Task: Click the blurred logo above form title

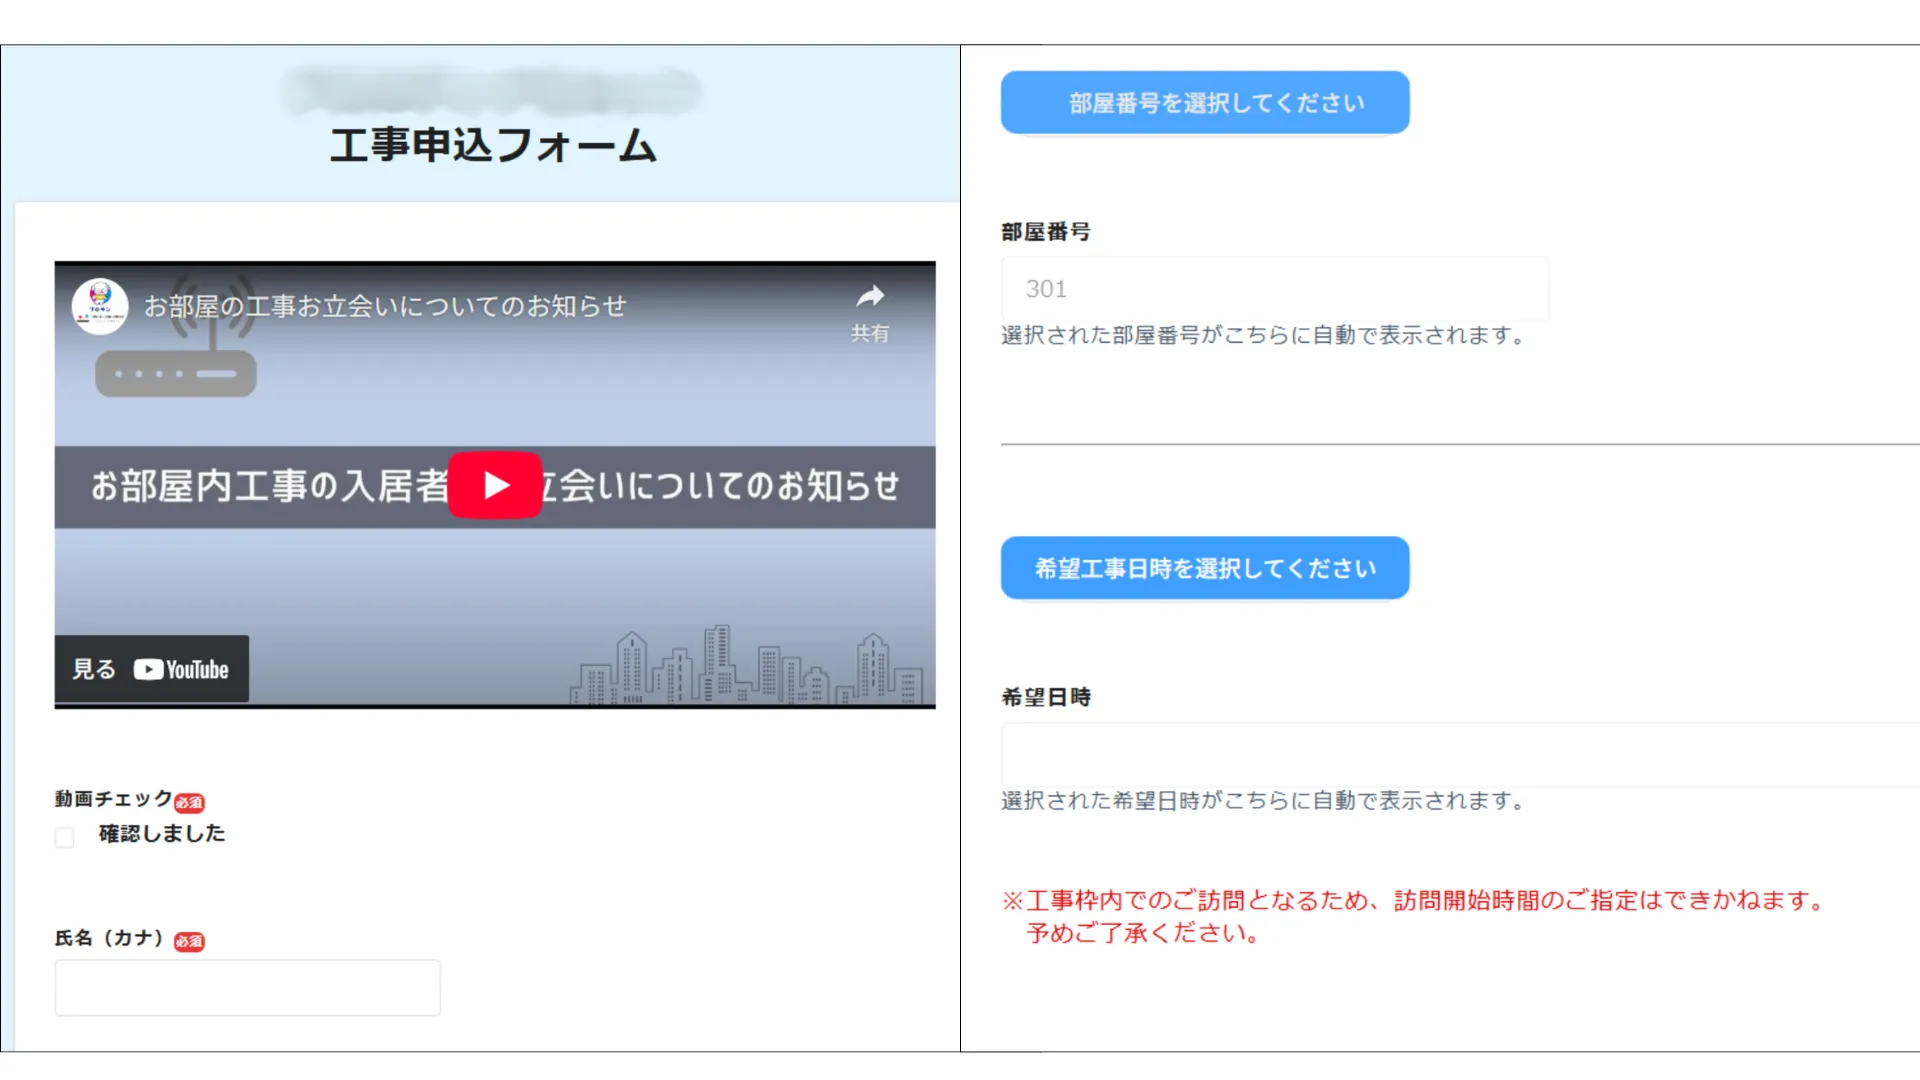Action: click(x=490, y=91)
